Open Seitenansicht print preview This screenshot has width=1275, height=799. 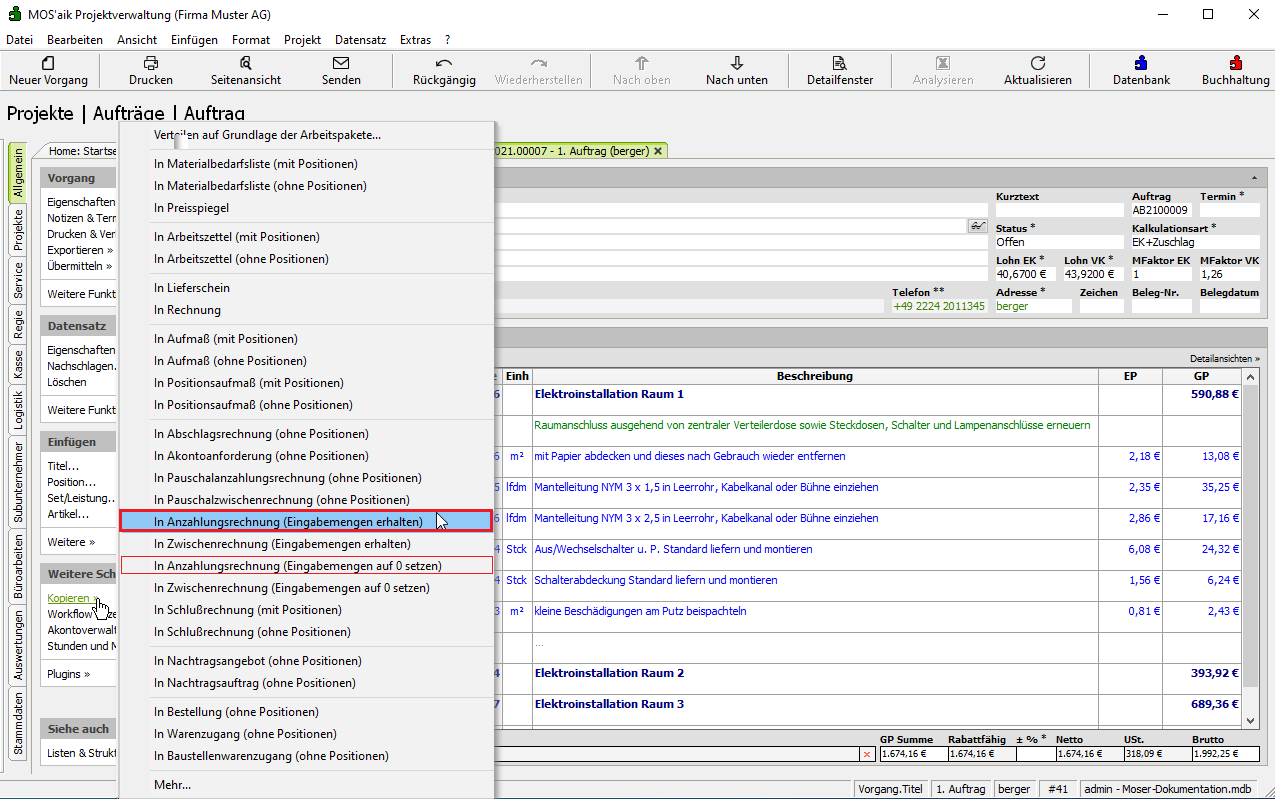coord(246,63)
